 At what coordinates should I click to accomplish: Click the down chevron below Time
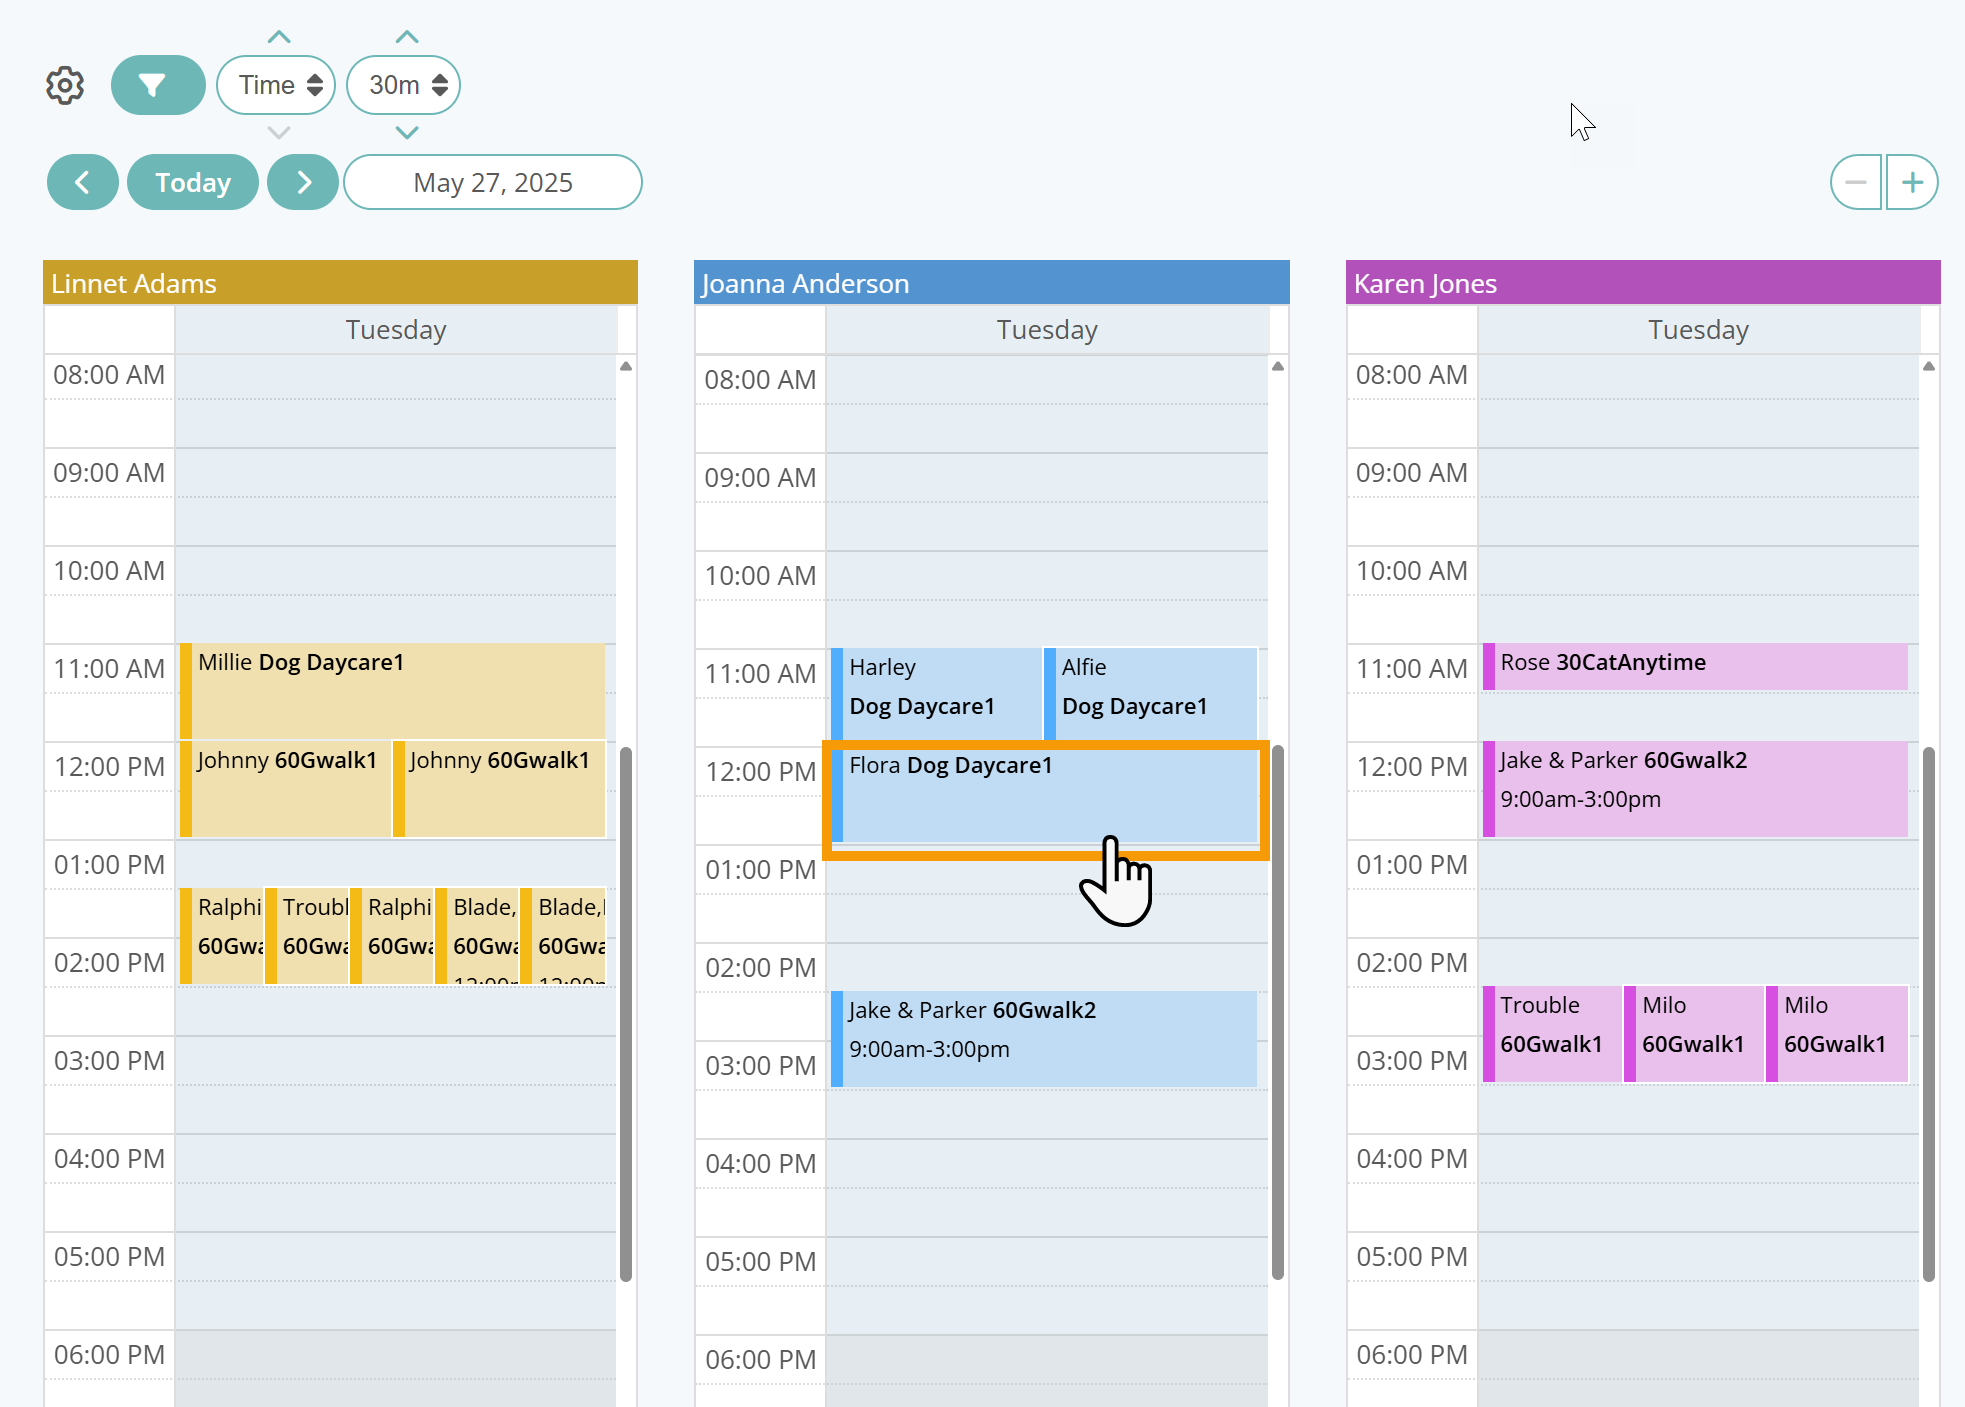[x=279, y=132]
